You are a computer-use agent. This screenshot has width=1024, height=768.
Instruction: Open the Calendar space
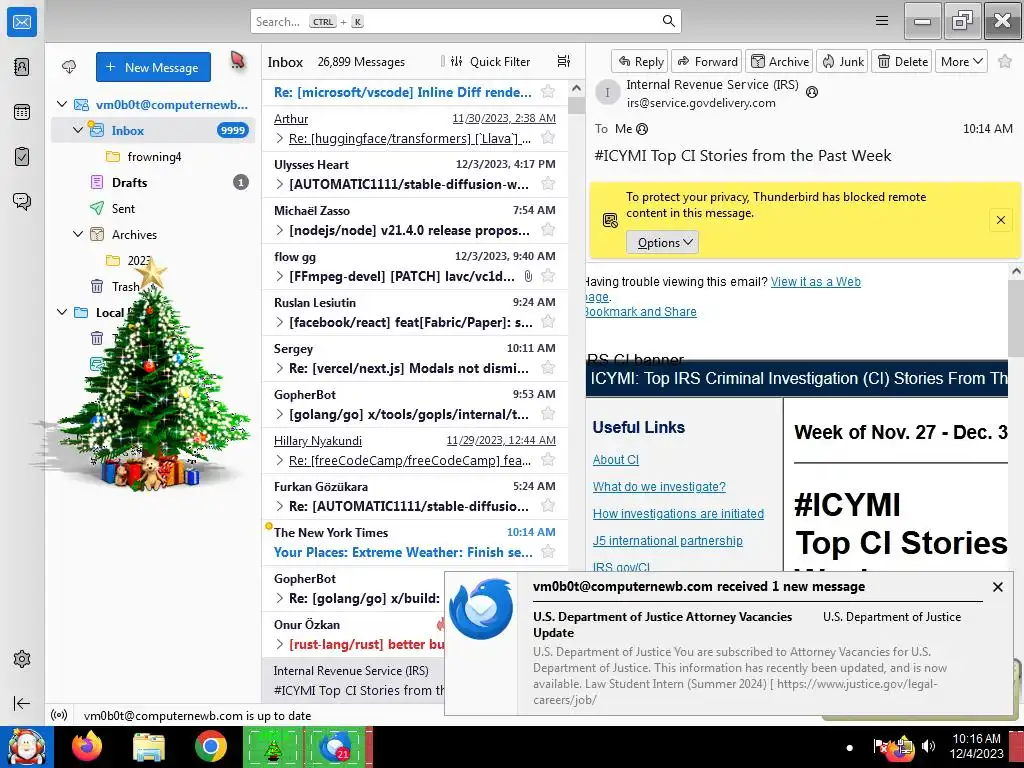coord(22,112)
